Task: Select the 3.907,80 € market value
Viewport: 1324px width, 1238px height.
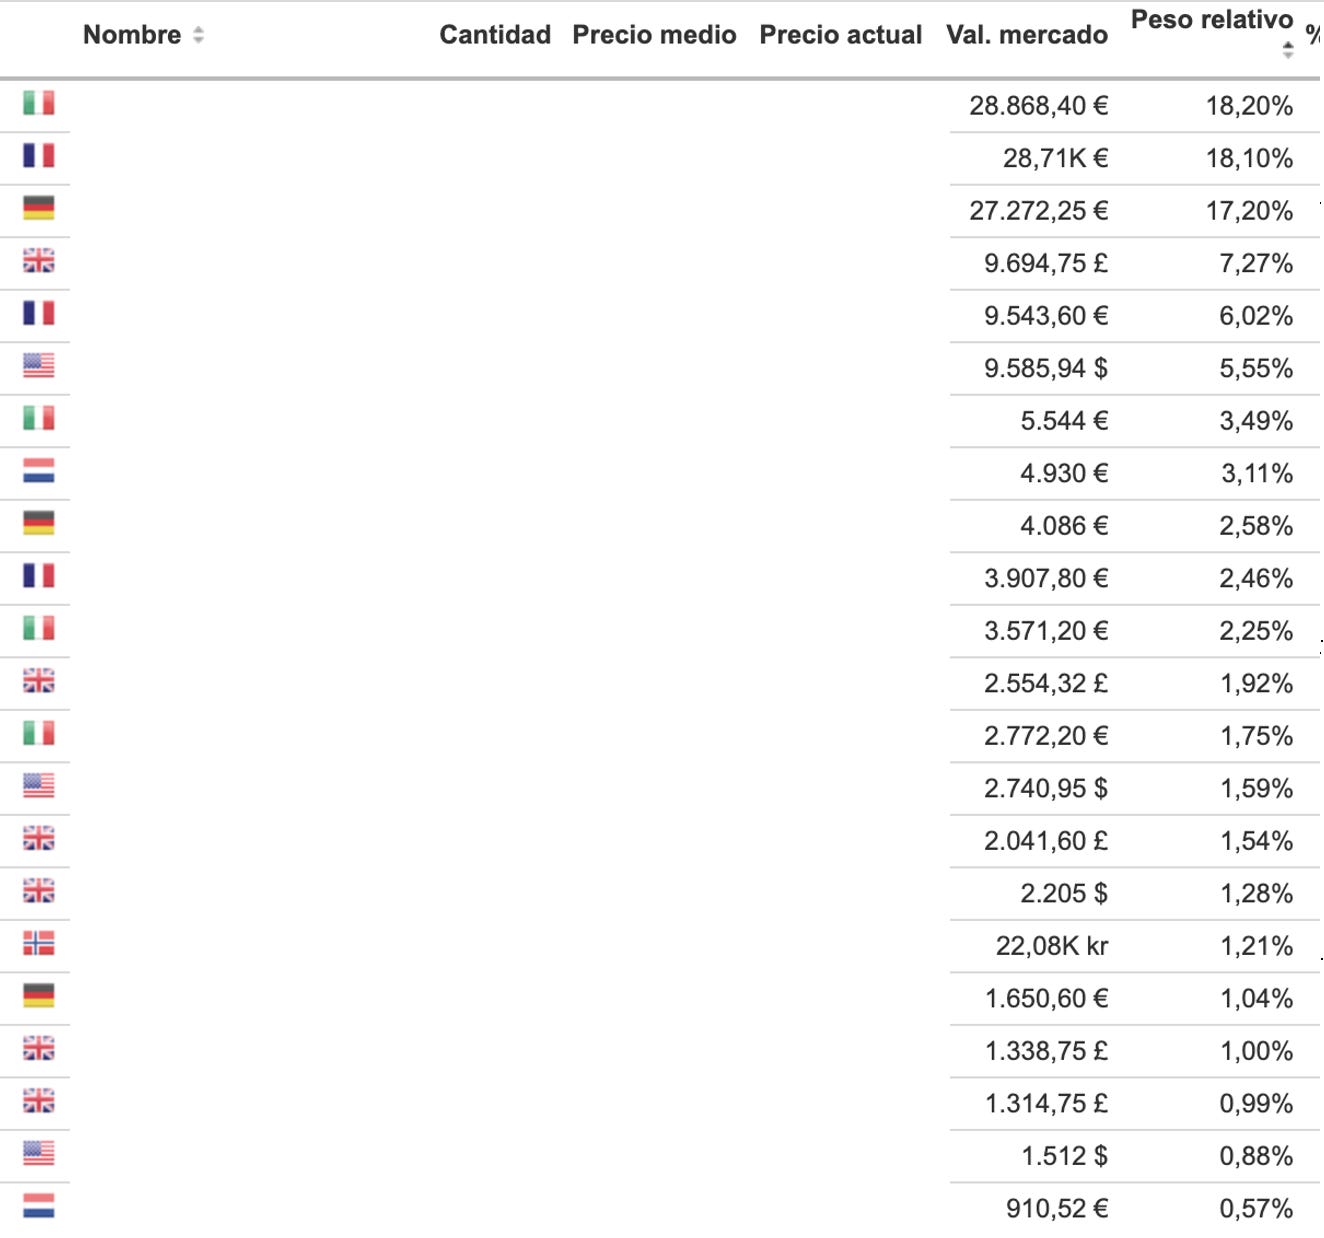Action: [1046, 578]
